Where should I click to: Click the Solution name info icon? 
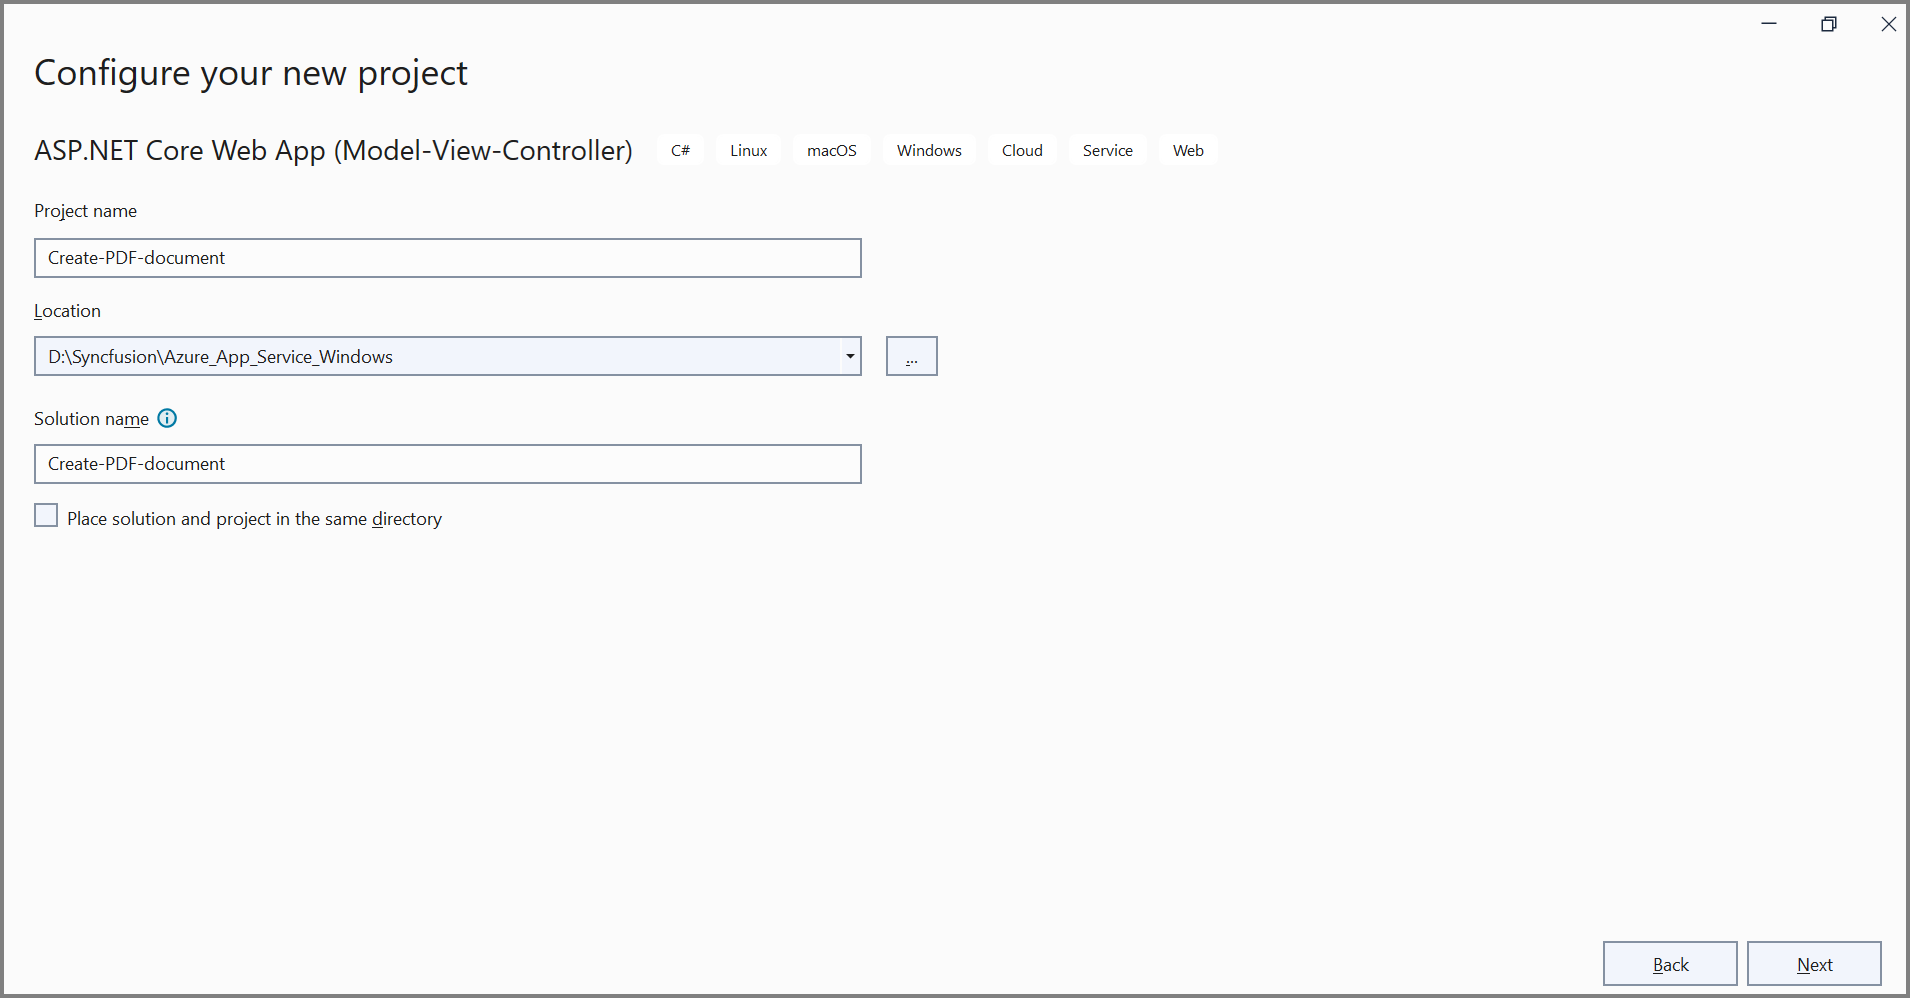(166, 418)
